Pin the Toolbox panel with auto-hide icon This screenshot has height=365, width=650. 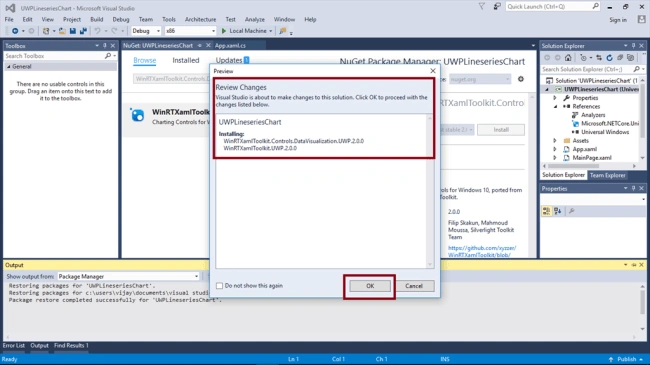[x=104, y=46]
